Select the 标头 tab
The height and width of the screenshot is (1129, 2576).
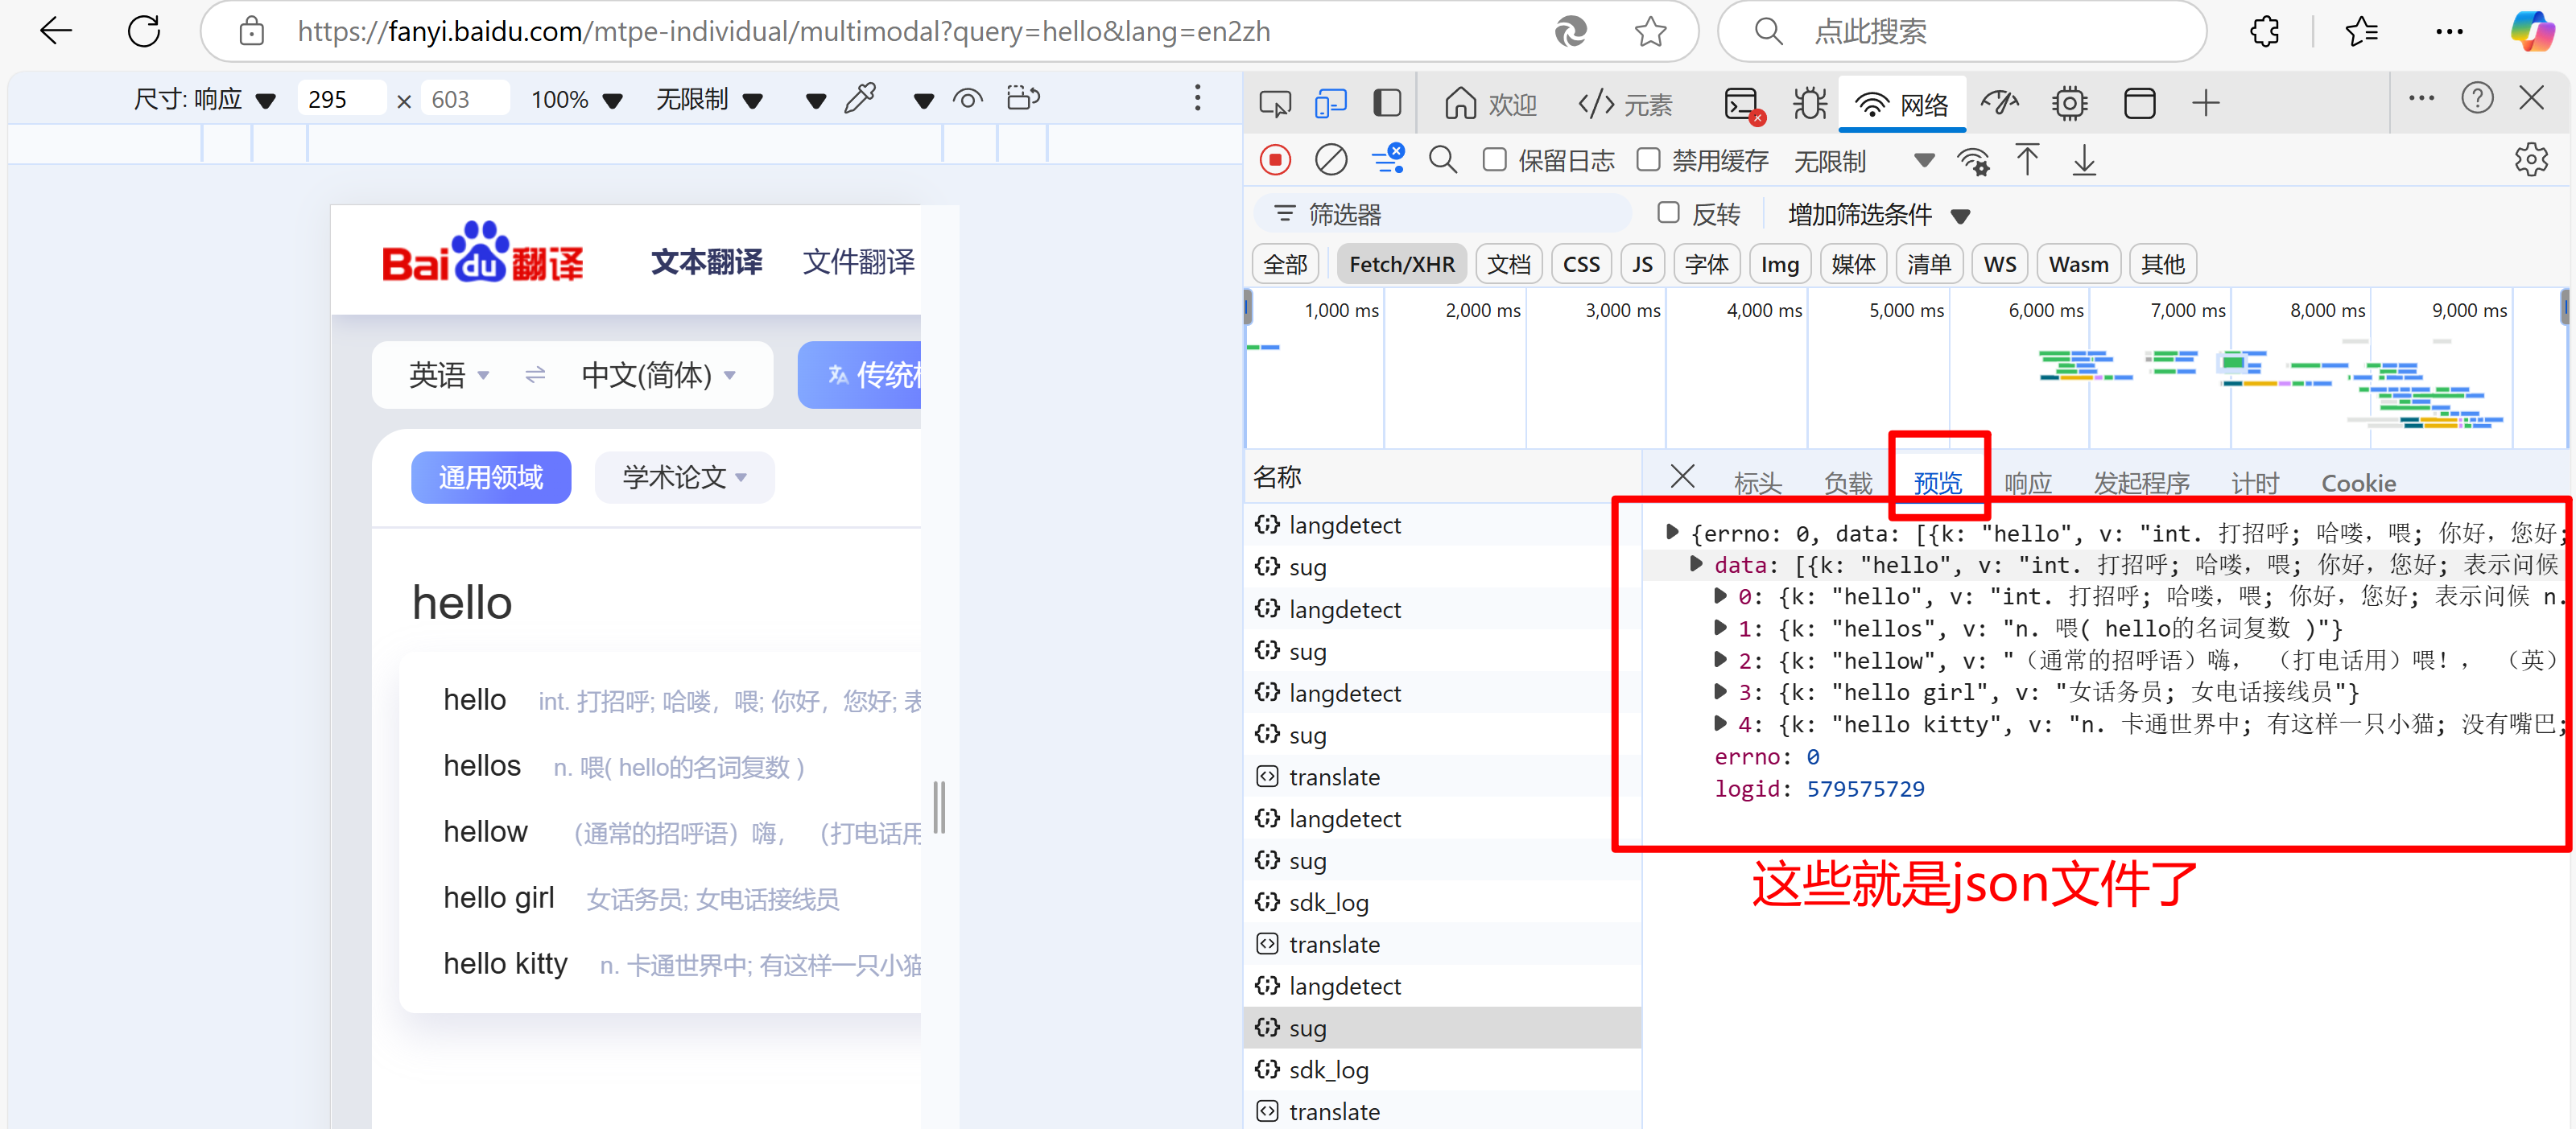click(x=1757, y=483)
